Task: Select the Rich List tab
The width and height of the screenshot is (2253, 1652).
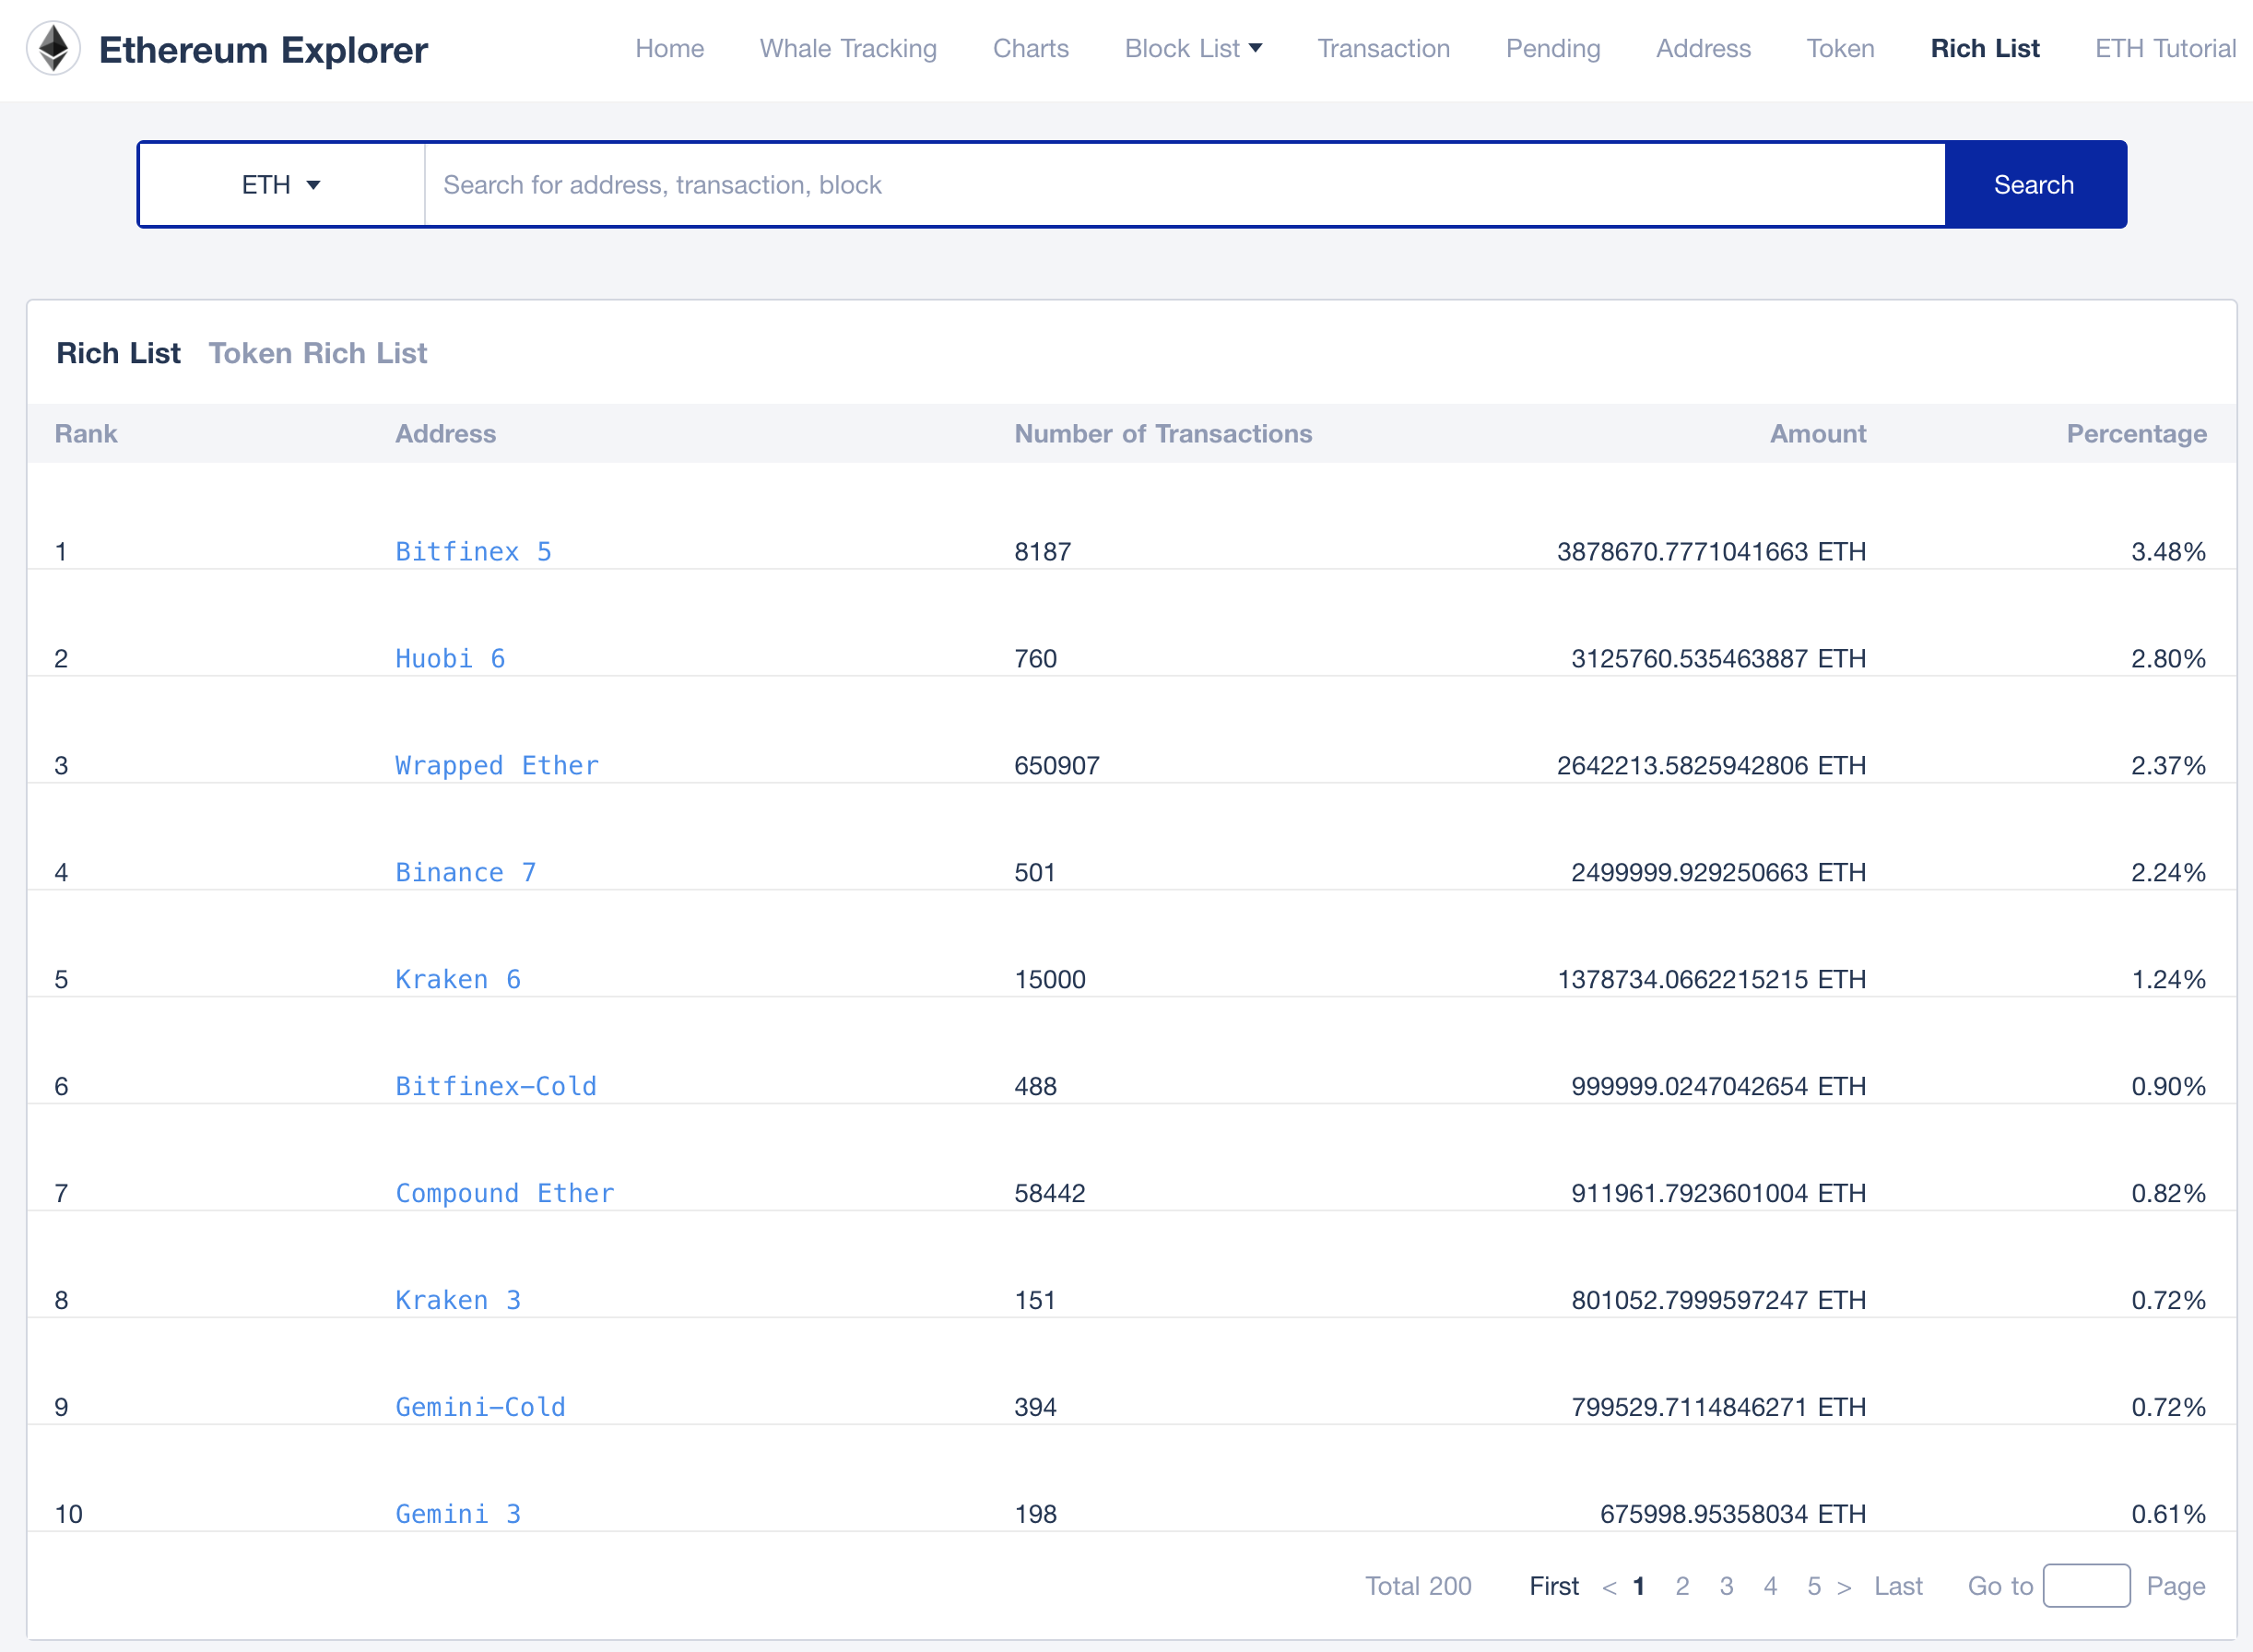Action: point(118,353)
